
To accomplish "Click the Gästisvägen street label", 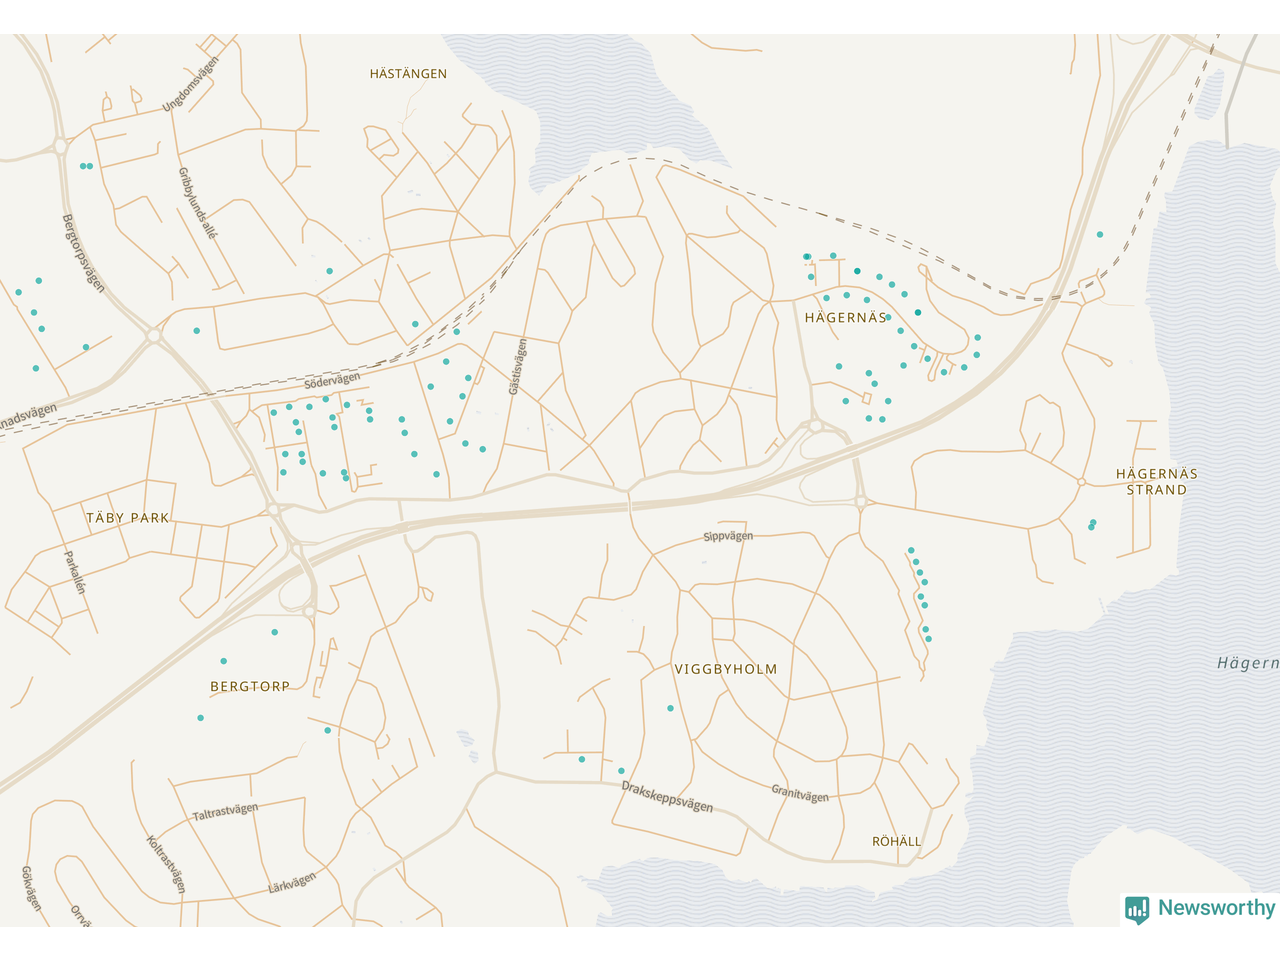I will pos(517,366).
